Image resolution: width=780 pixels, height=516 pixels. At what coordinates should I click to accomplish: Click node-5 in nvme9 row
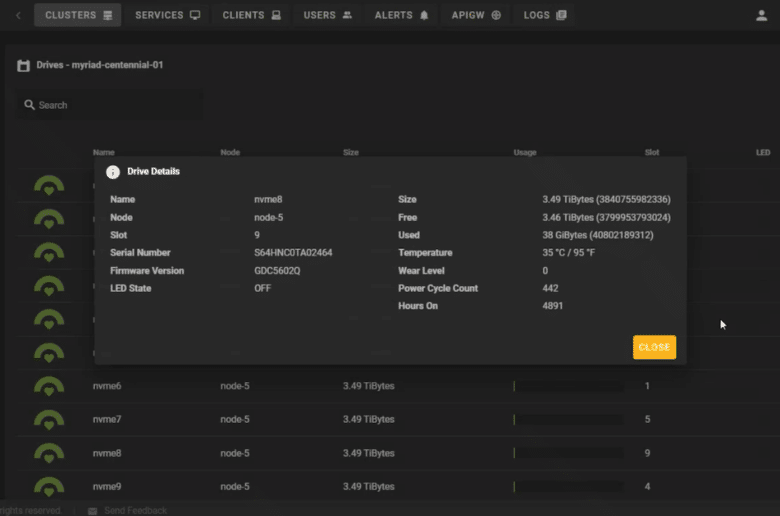[x=235, y=487]
